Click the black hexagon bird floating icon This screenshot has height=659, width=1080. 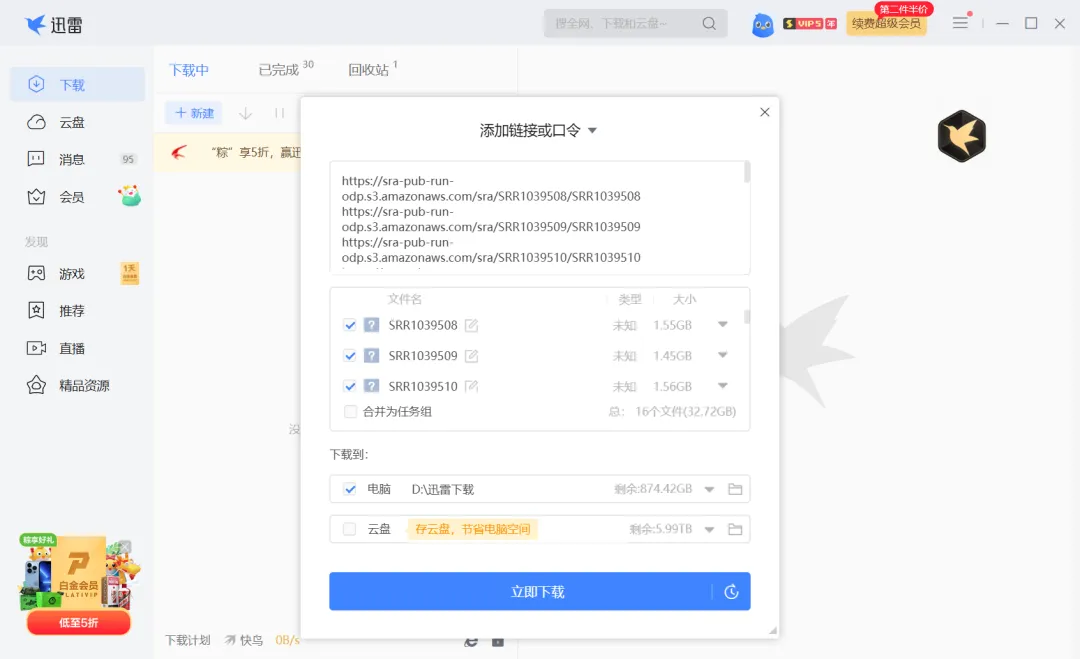(x=962, y=136)
